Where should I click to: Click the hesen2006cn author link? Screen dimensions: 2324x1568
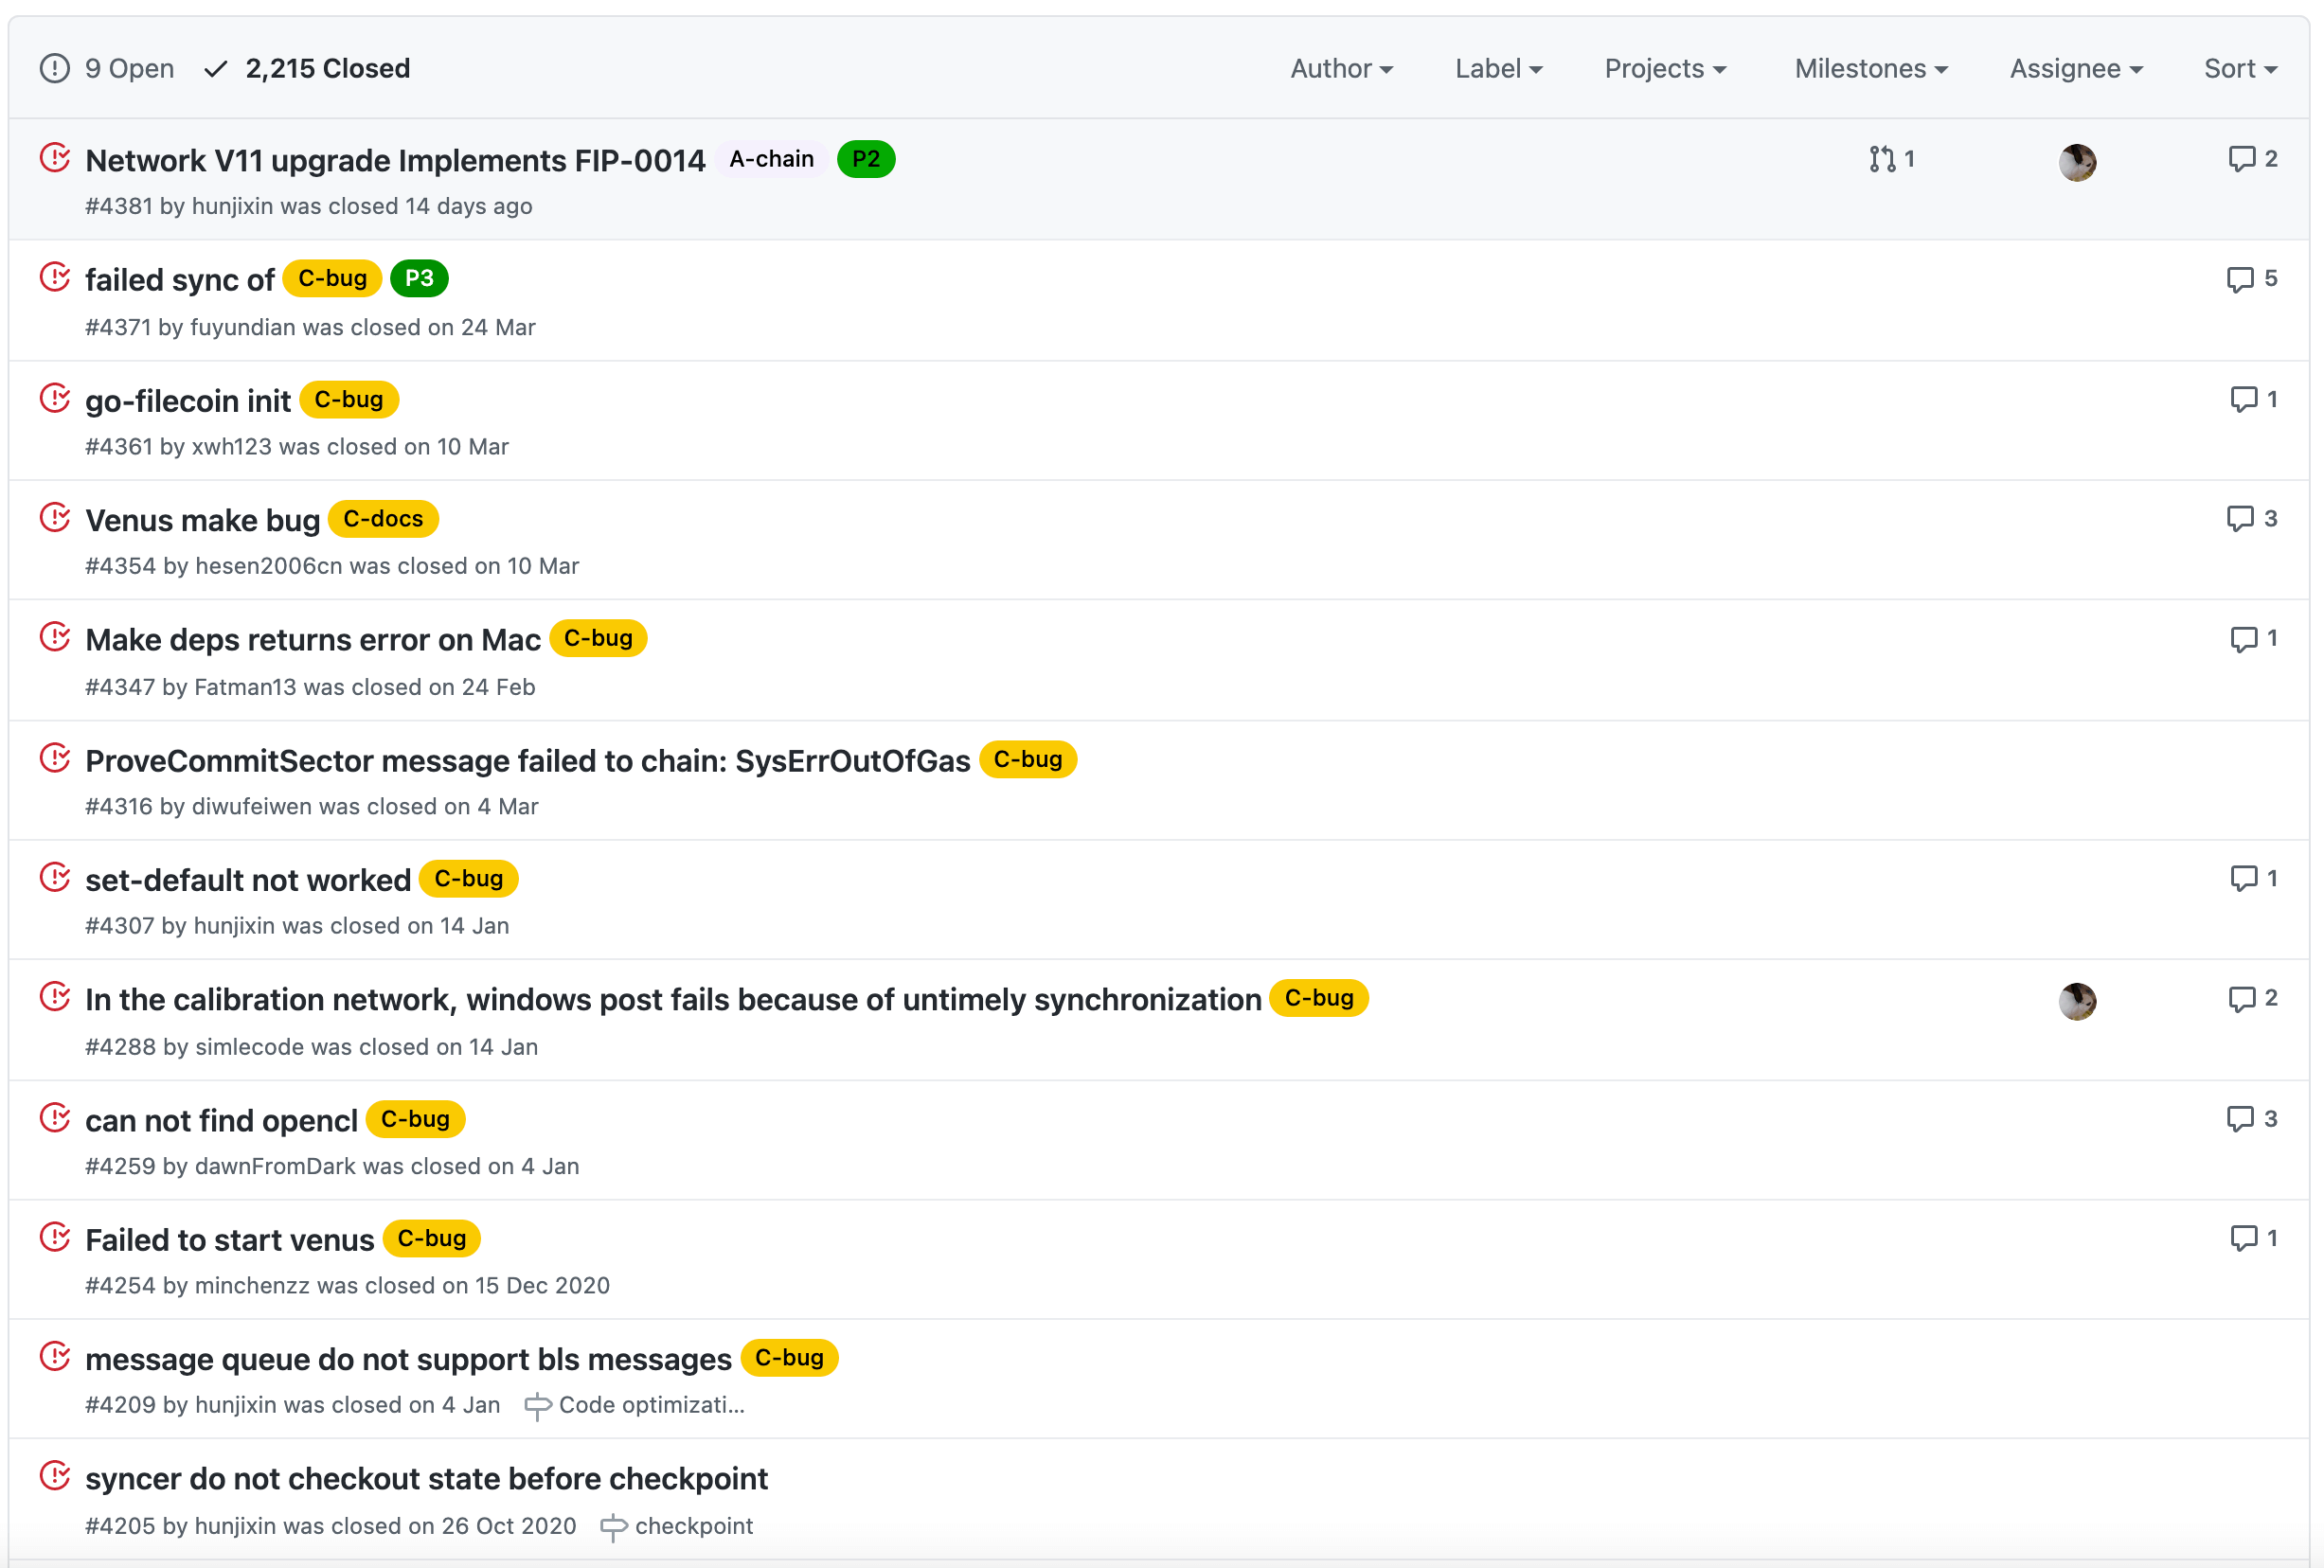268,566
